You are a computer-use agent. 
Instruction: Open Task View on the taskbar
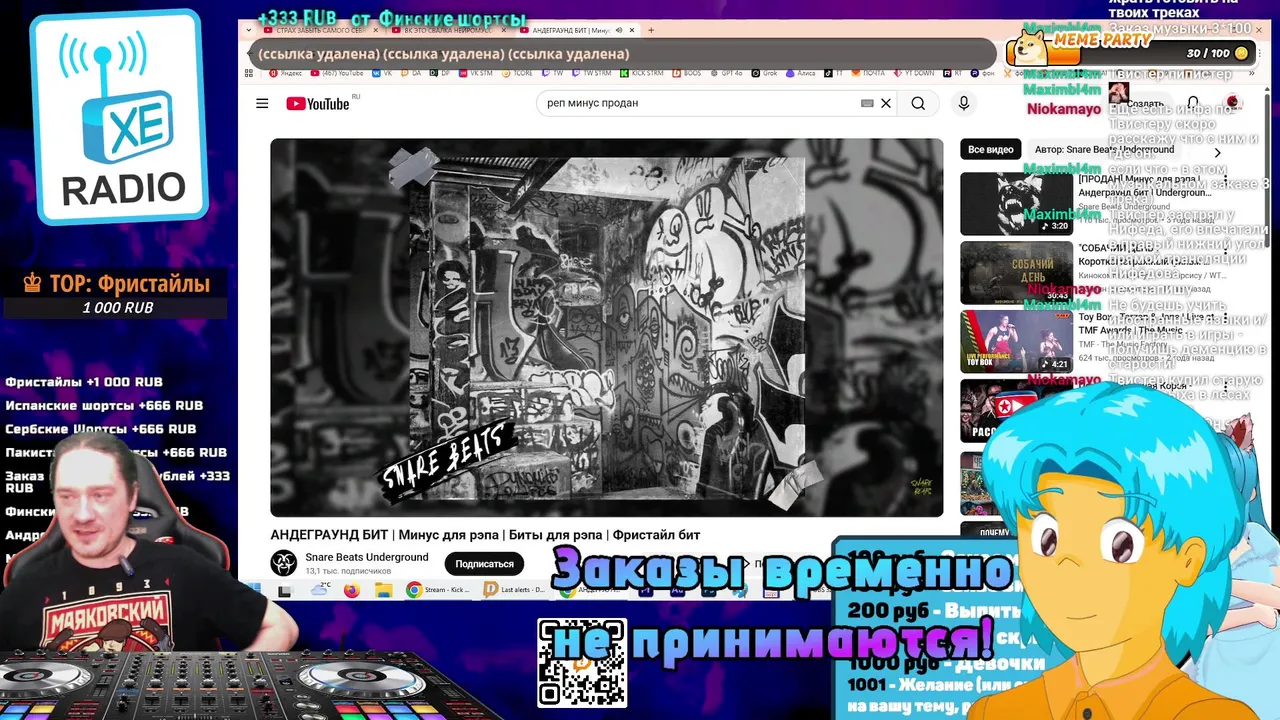pyautogui.click(x=284, y=591)
